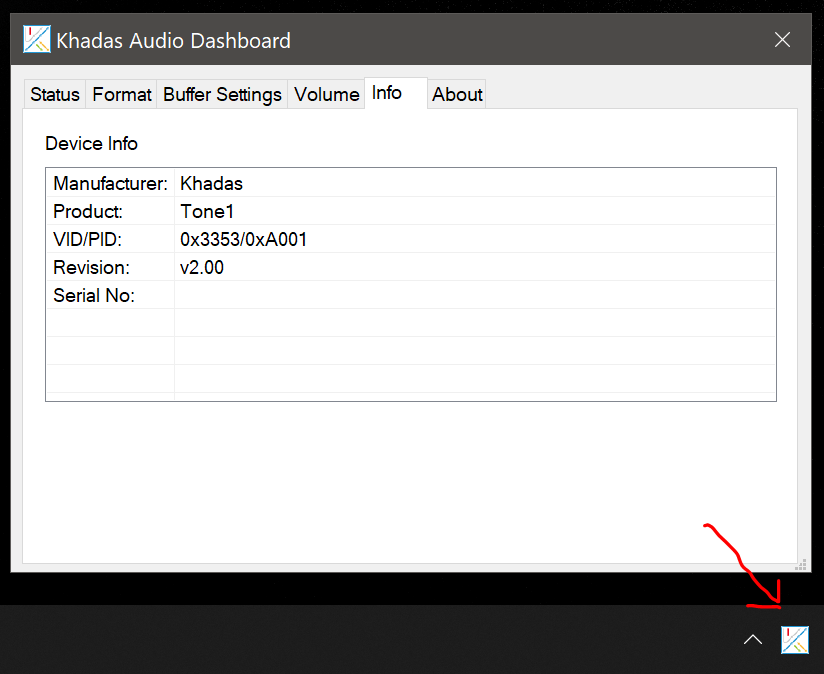Select the Manufacturer label cell
The height and width of the screenshot is (674, 824).
[x=110, y=183]
